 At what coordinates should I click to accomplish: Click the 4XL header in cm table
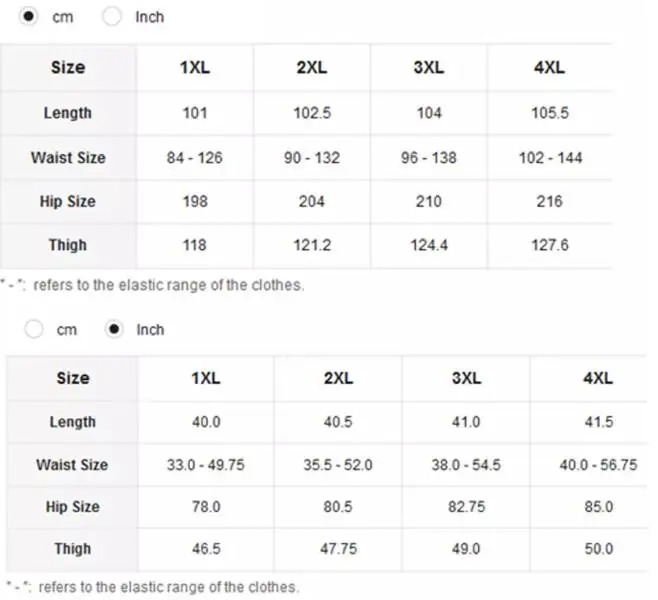[549, 68]
